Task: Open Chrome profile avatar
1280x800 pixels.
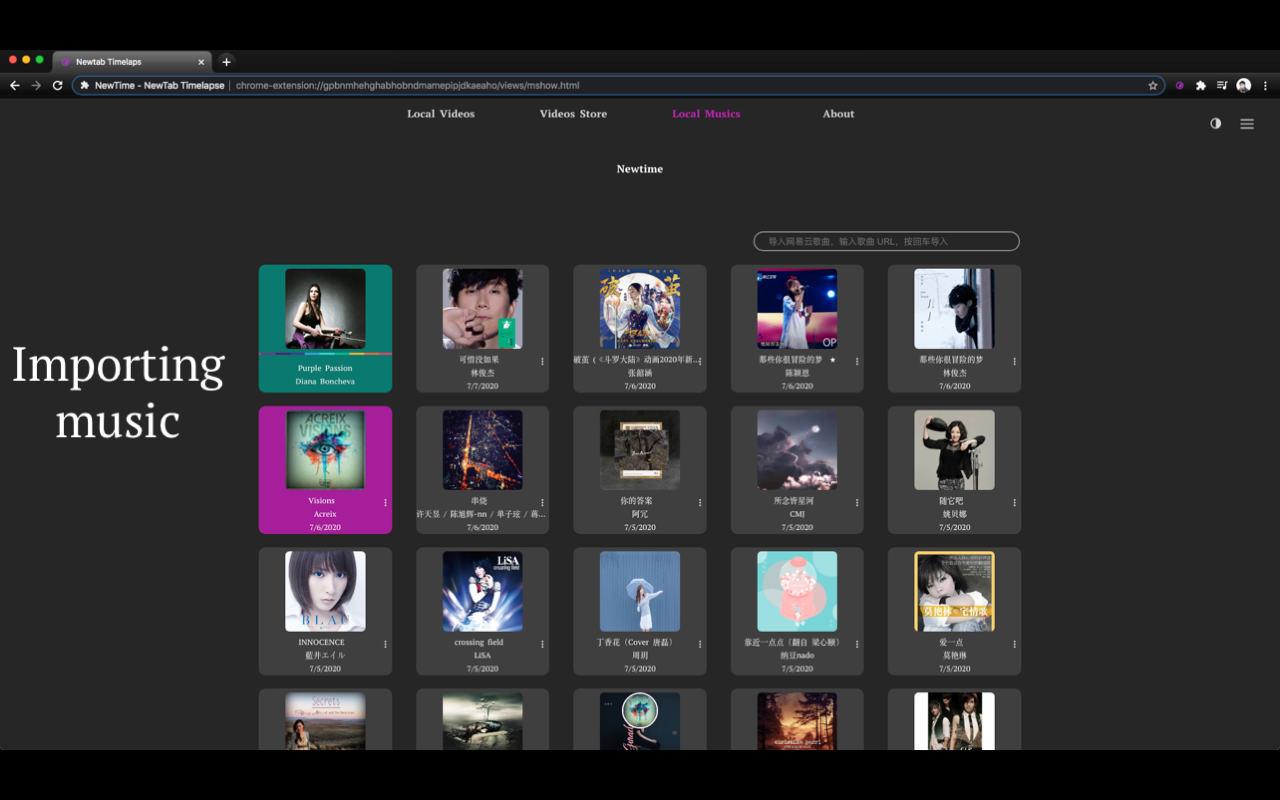Action: click(x=1244, y=85)
